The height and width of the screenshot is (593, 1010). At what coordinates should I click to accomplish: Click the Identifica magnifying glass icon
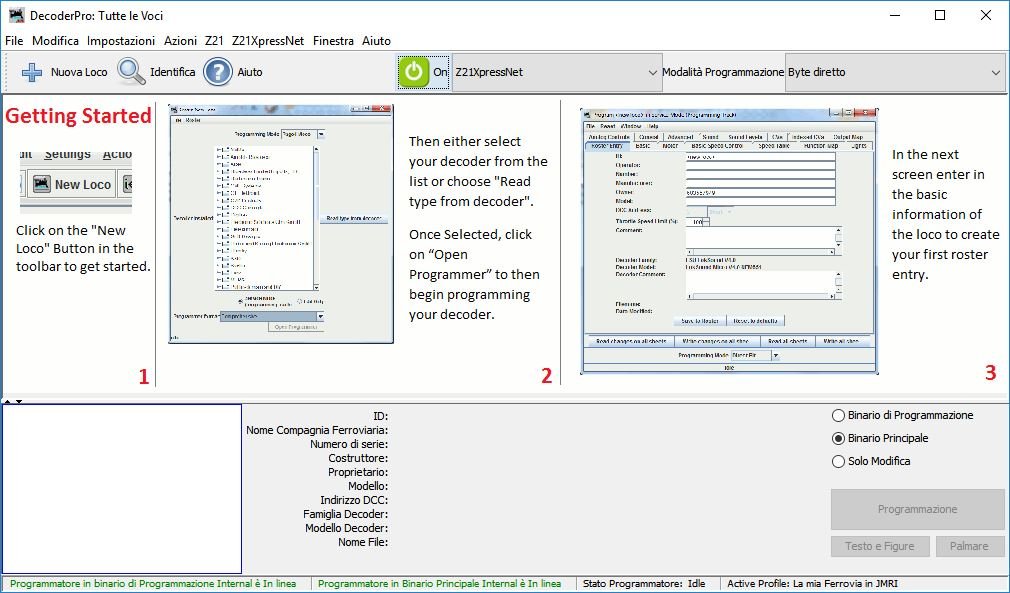click(x=132, y=72)
